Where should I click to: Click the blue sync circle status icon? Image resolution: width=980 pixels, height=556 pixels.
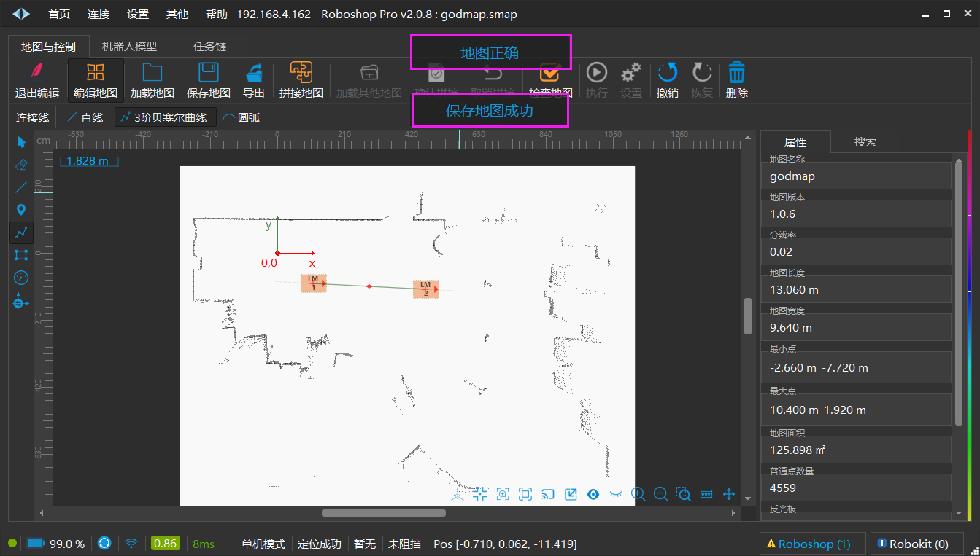click(104, 543)
